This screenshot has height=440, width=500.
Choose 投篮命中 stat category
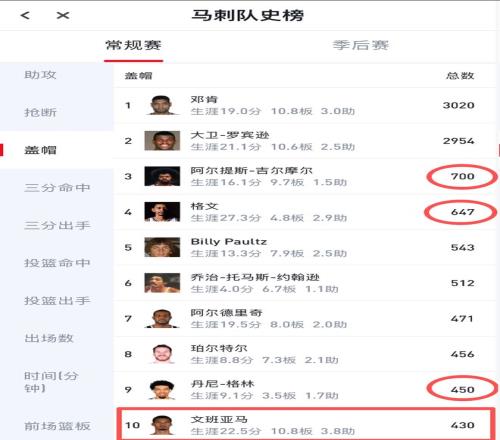click(x=57, y=263)
